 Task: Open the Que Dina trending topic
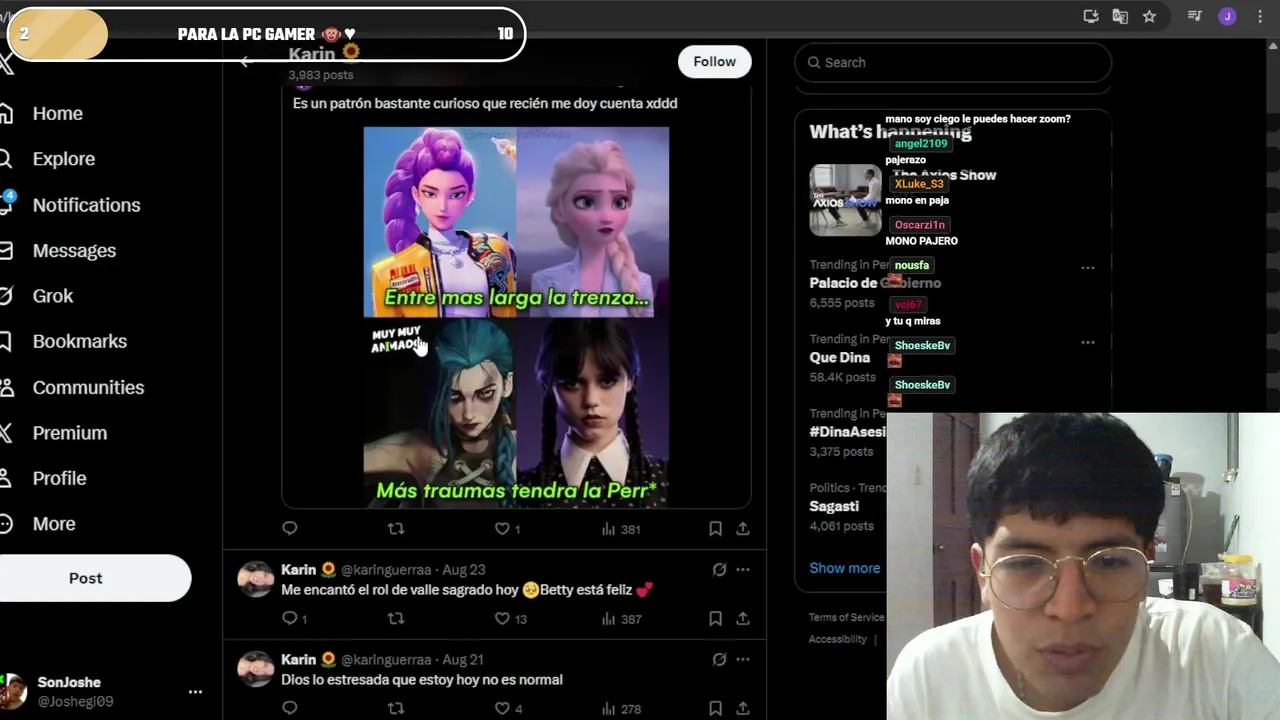point(839,358)
